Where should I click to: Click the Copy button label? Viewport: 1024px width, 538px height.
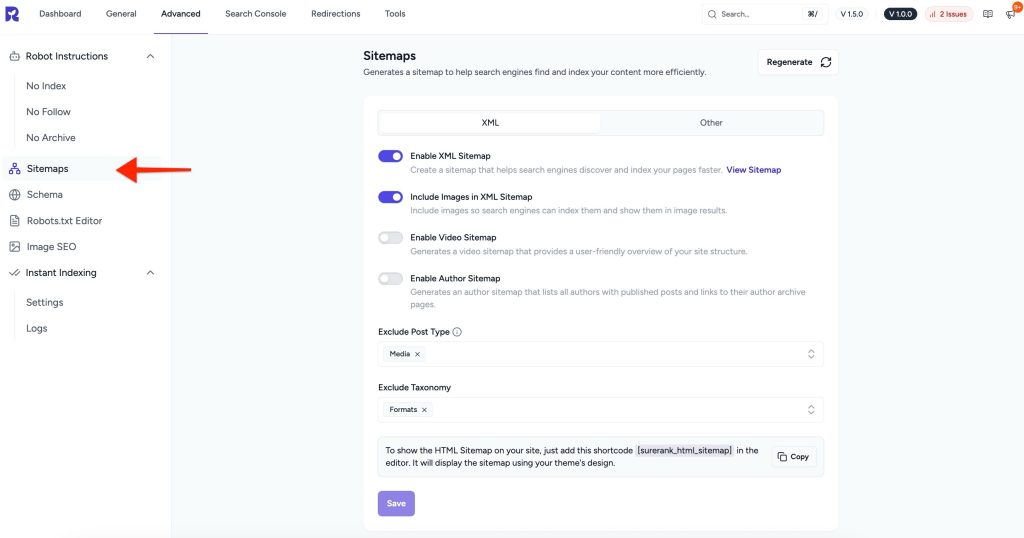tap(799, 457)
